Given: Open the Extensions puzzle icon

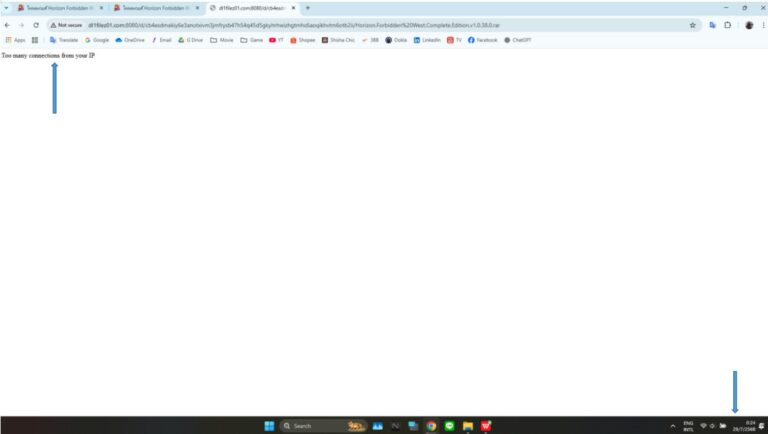Looking at the screenshot, I should pos(728,25).
